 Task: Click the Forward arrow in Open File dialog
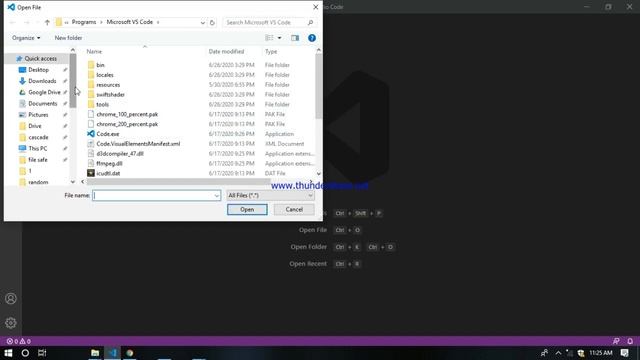coord(27,22)
